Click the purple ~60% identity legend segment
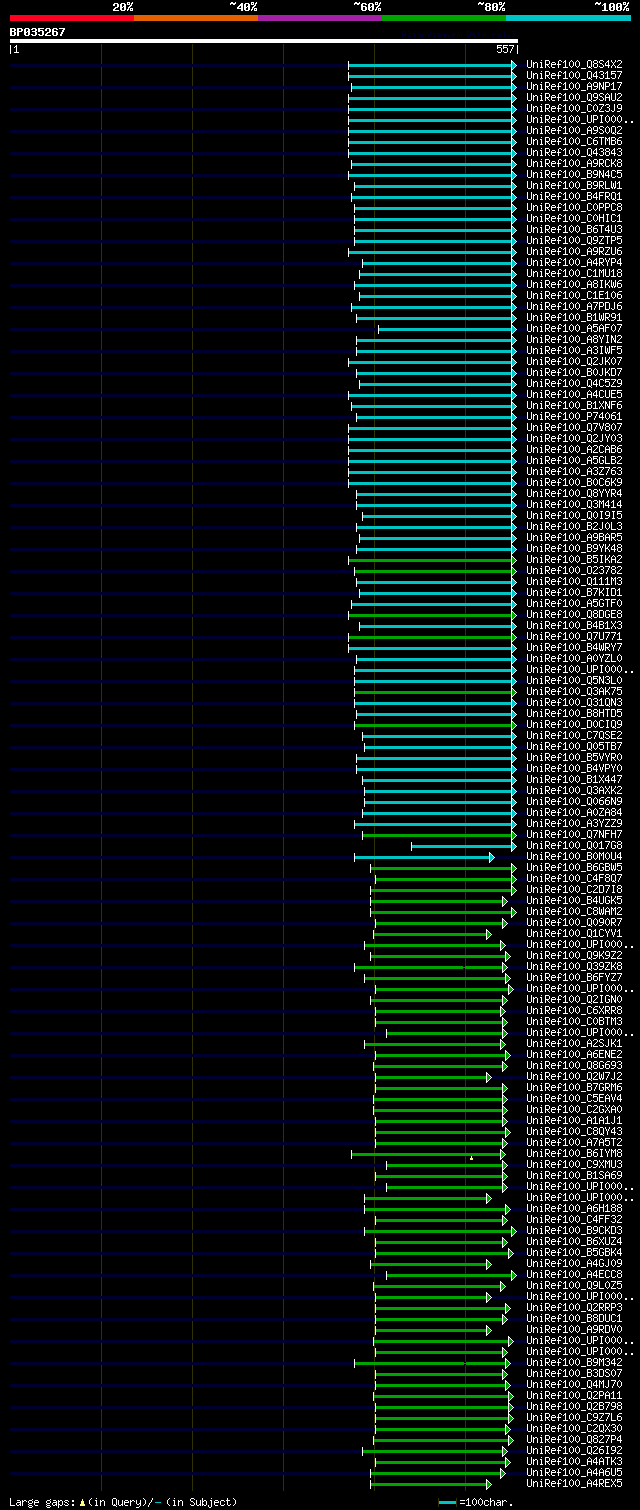This screenshot has width=640, height=1510. (319, 17)
